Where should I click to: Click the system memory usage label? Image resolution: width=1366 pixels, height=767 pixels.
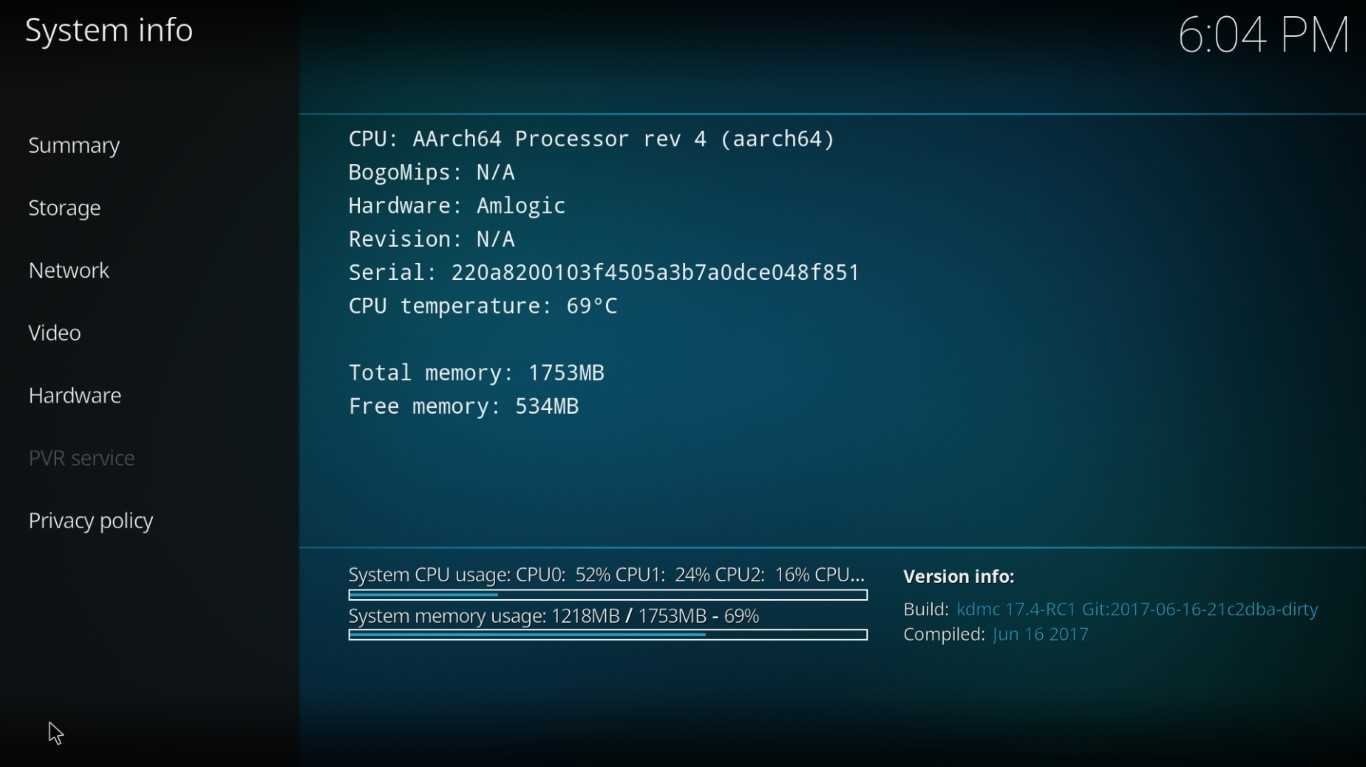(554, 616)
